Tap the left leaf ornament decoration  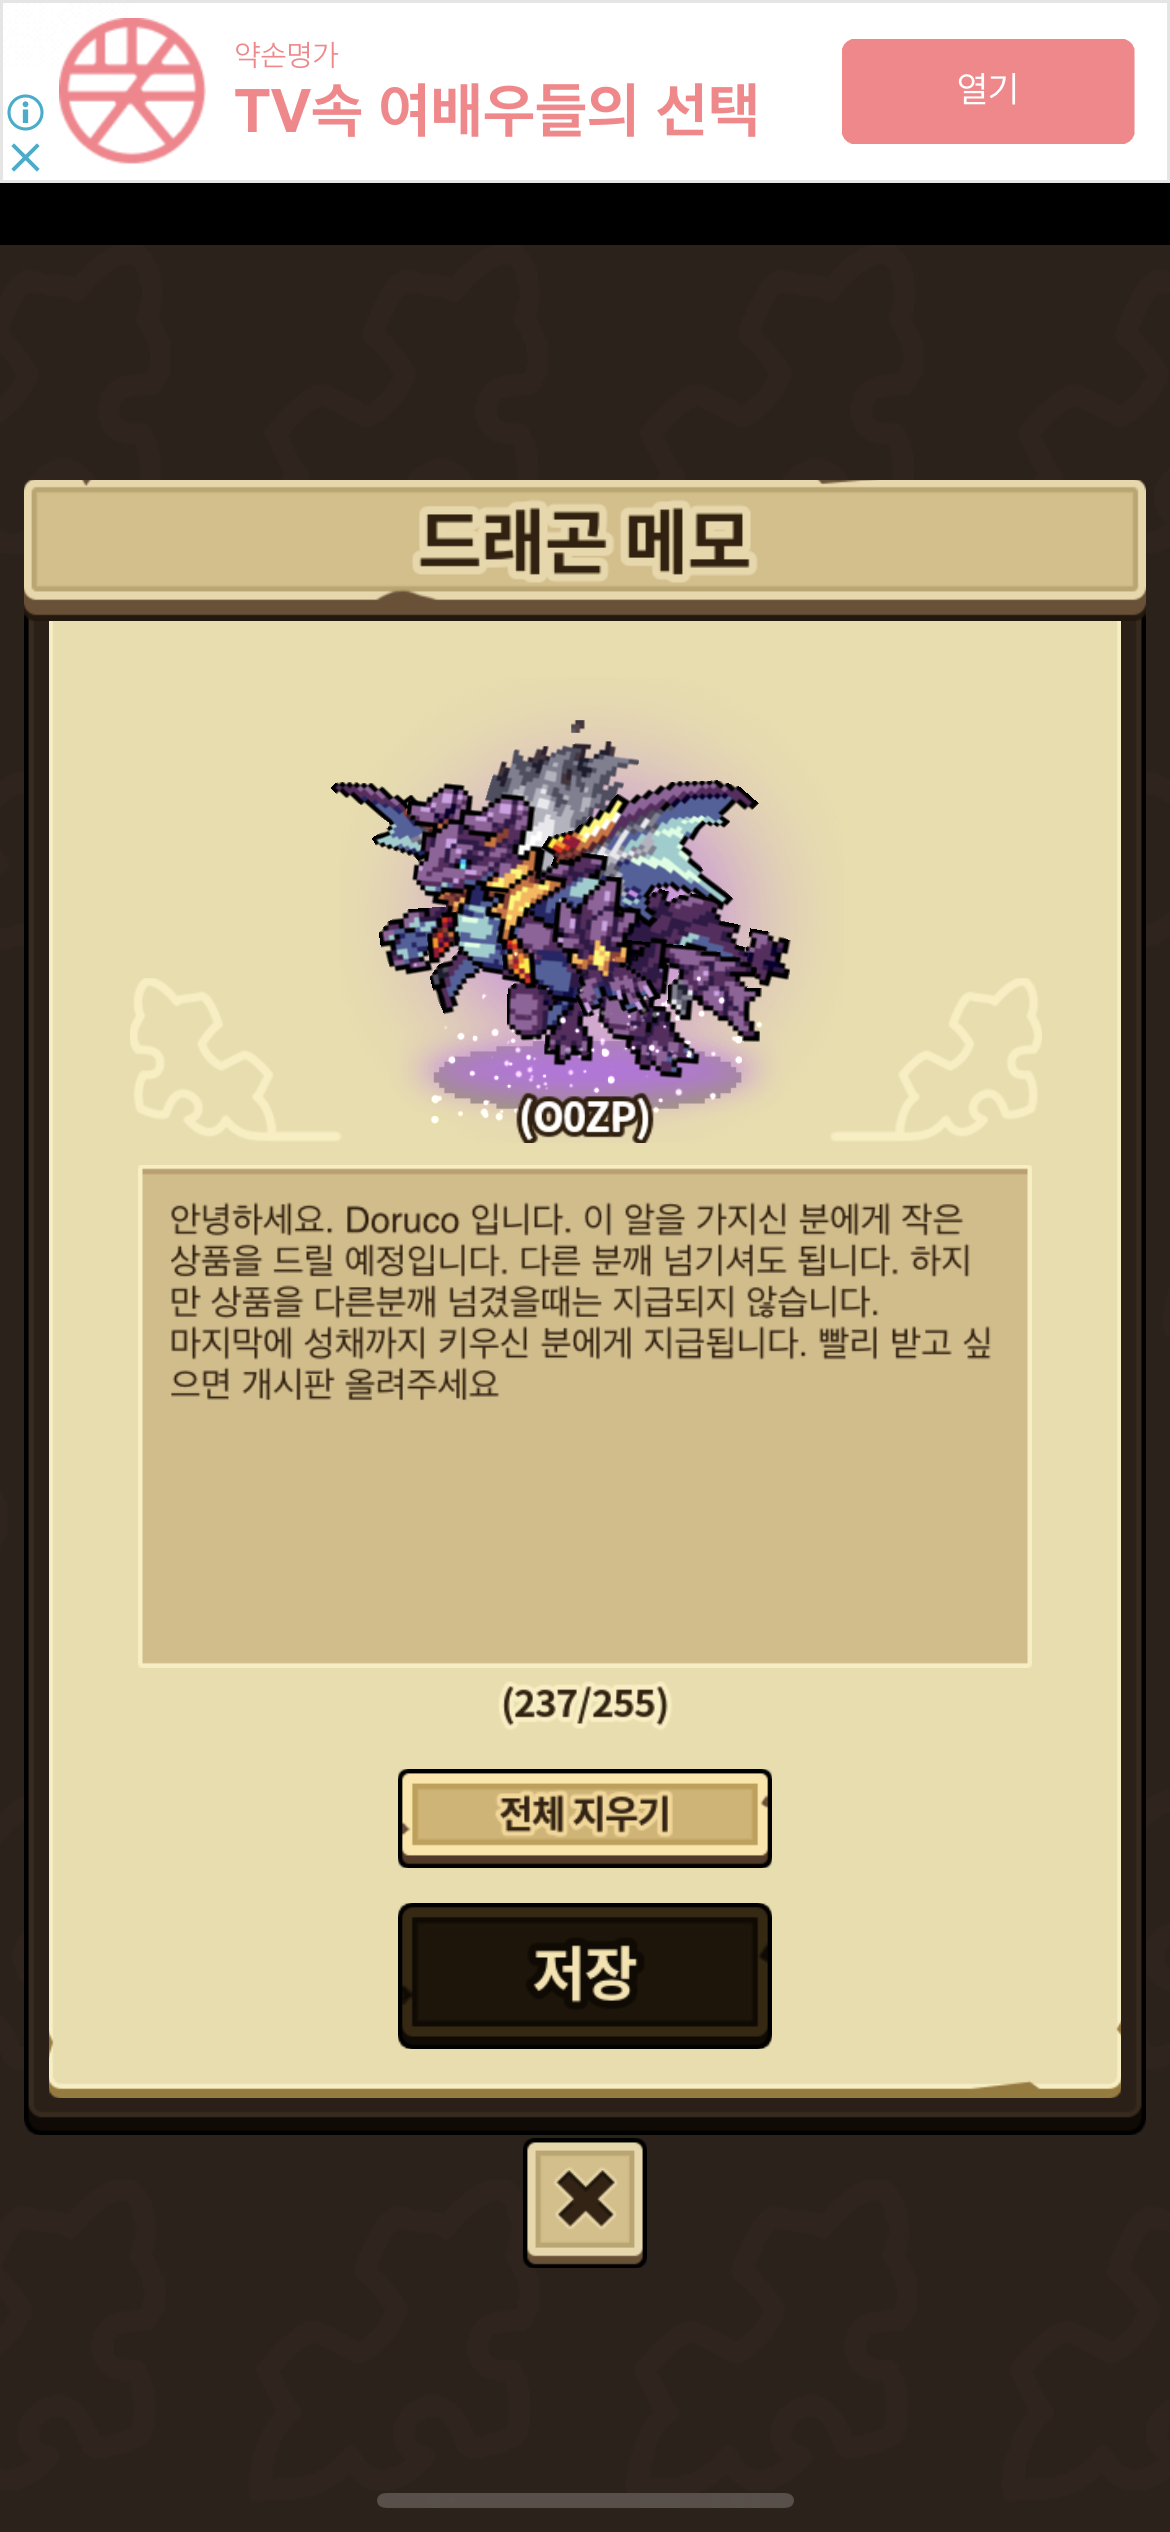[225, 1062]
